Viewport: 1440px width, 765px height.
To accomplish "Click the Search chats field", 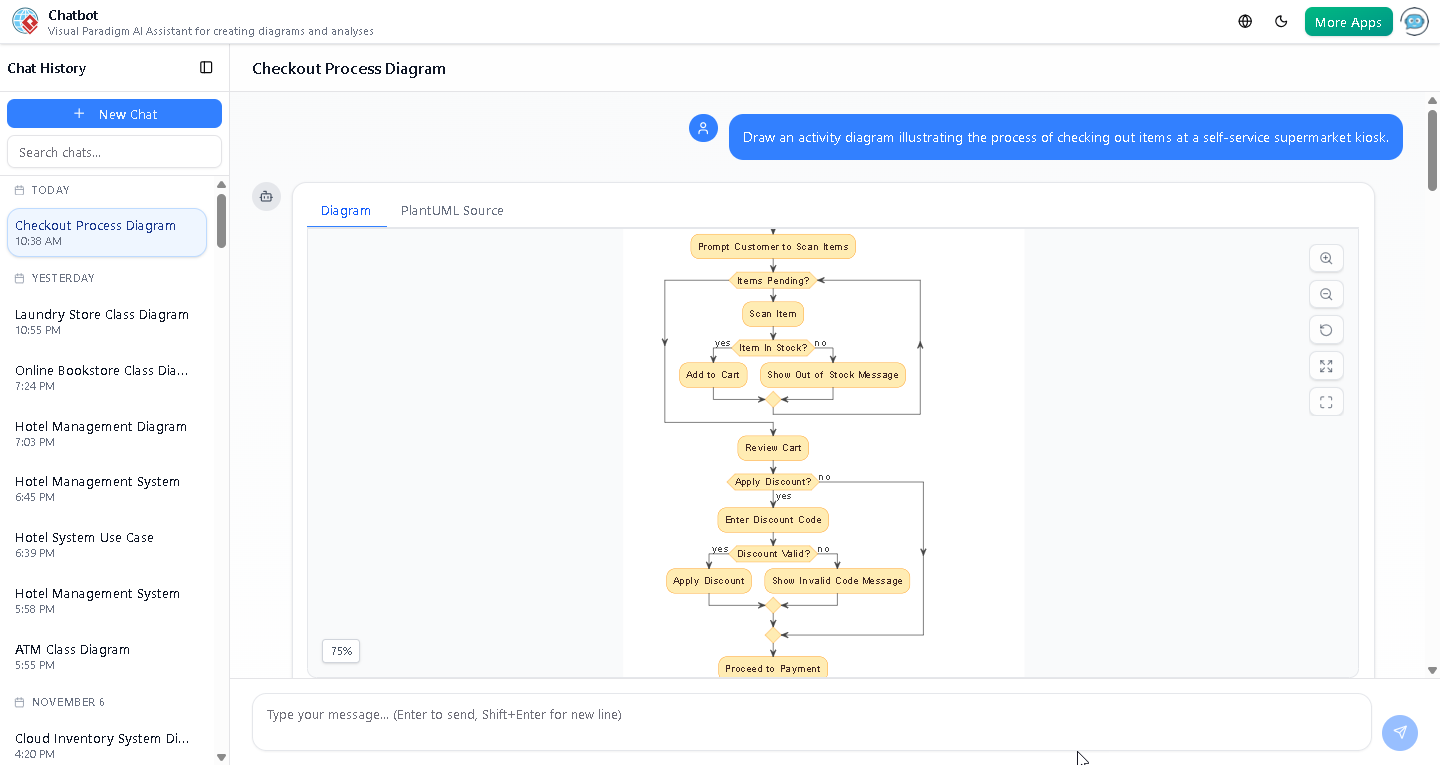I will click(x=114, y=151).
